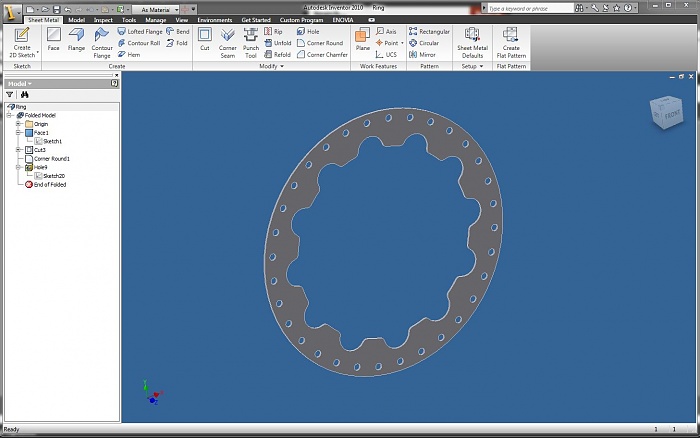Screen dimensions: 700x438
Task: Create a work Point
Action: point(387,43)
